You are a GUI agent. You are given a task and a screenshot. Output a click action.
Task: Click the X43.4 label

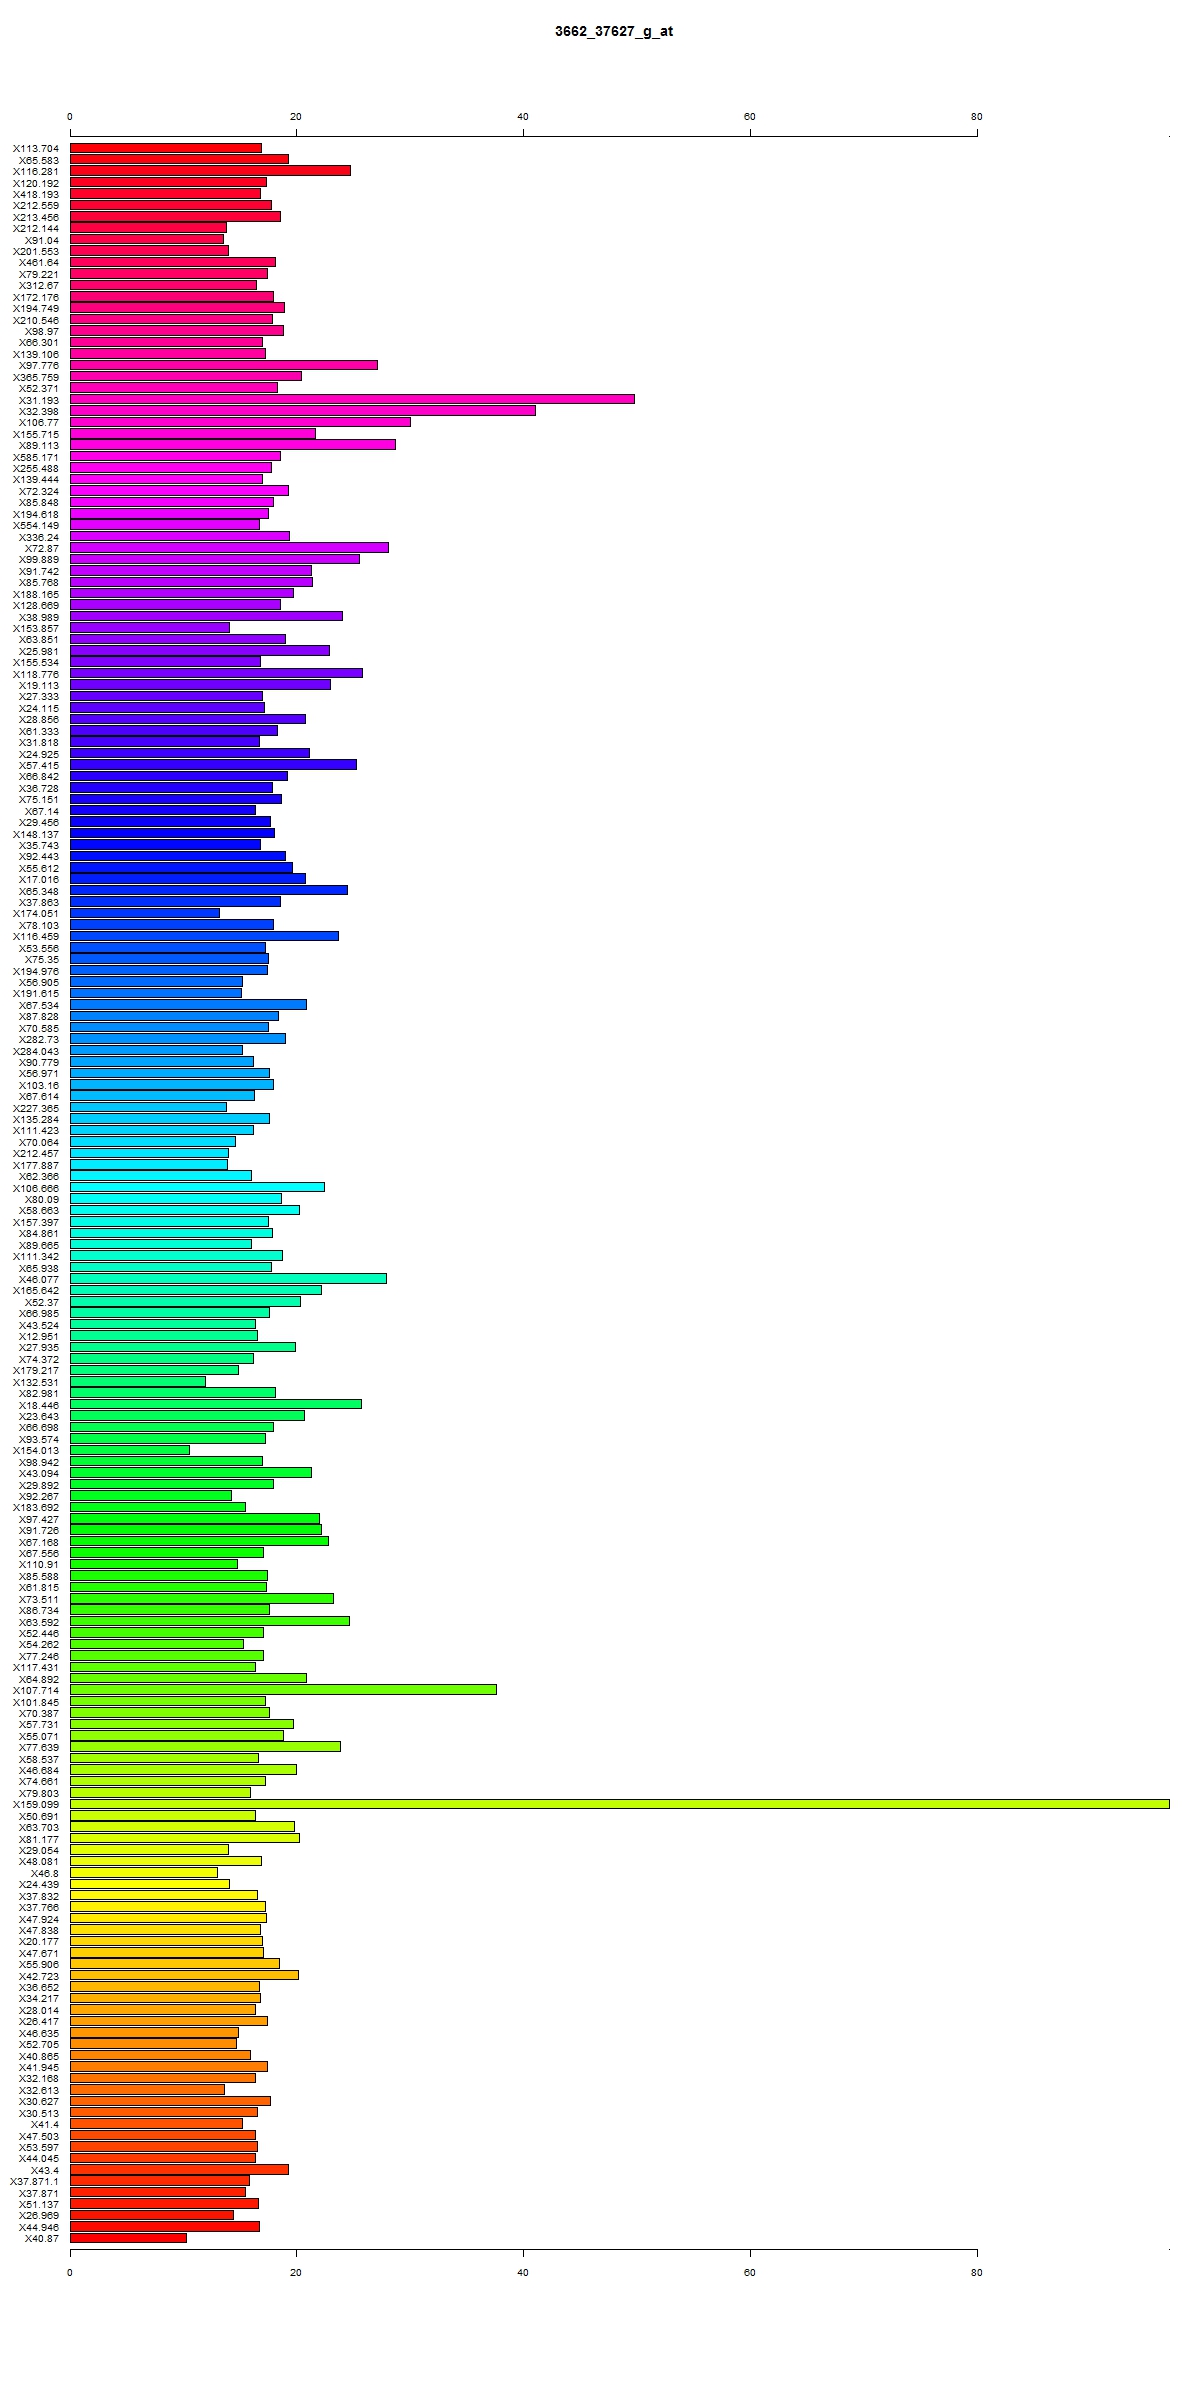coord(45,2170)
